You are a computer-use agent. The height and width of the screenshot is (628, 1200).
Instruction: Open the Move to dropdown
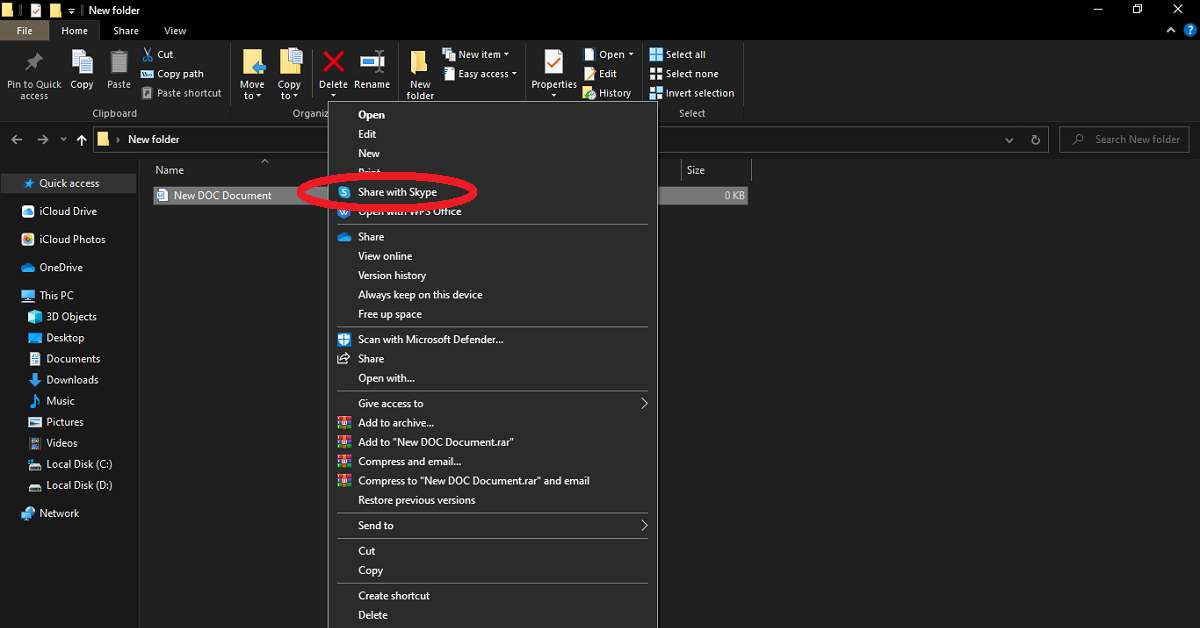(x=252, y=90)
